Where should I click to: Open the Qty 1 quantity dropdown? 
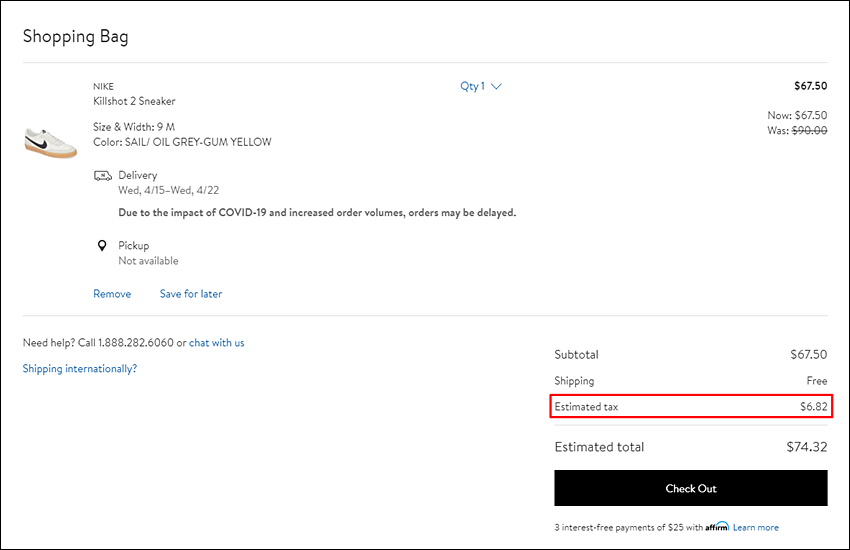pos(481,86)
